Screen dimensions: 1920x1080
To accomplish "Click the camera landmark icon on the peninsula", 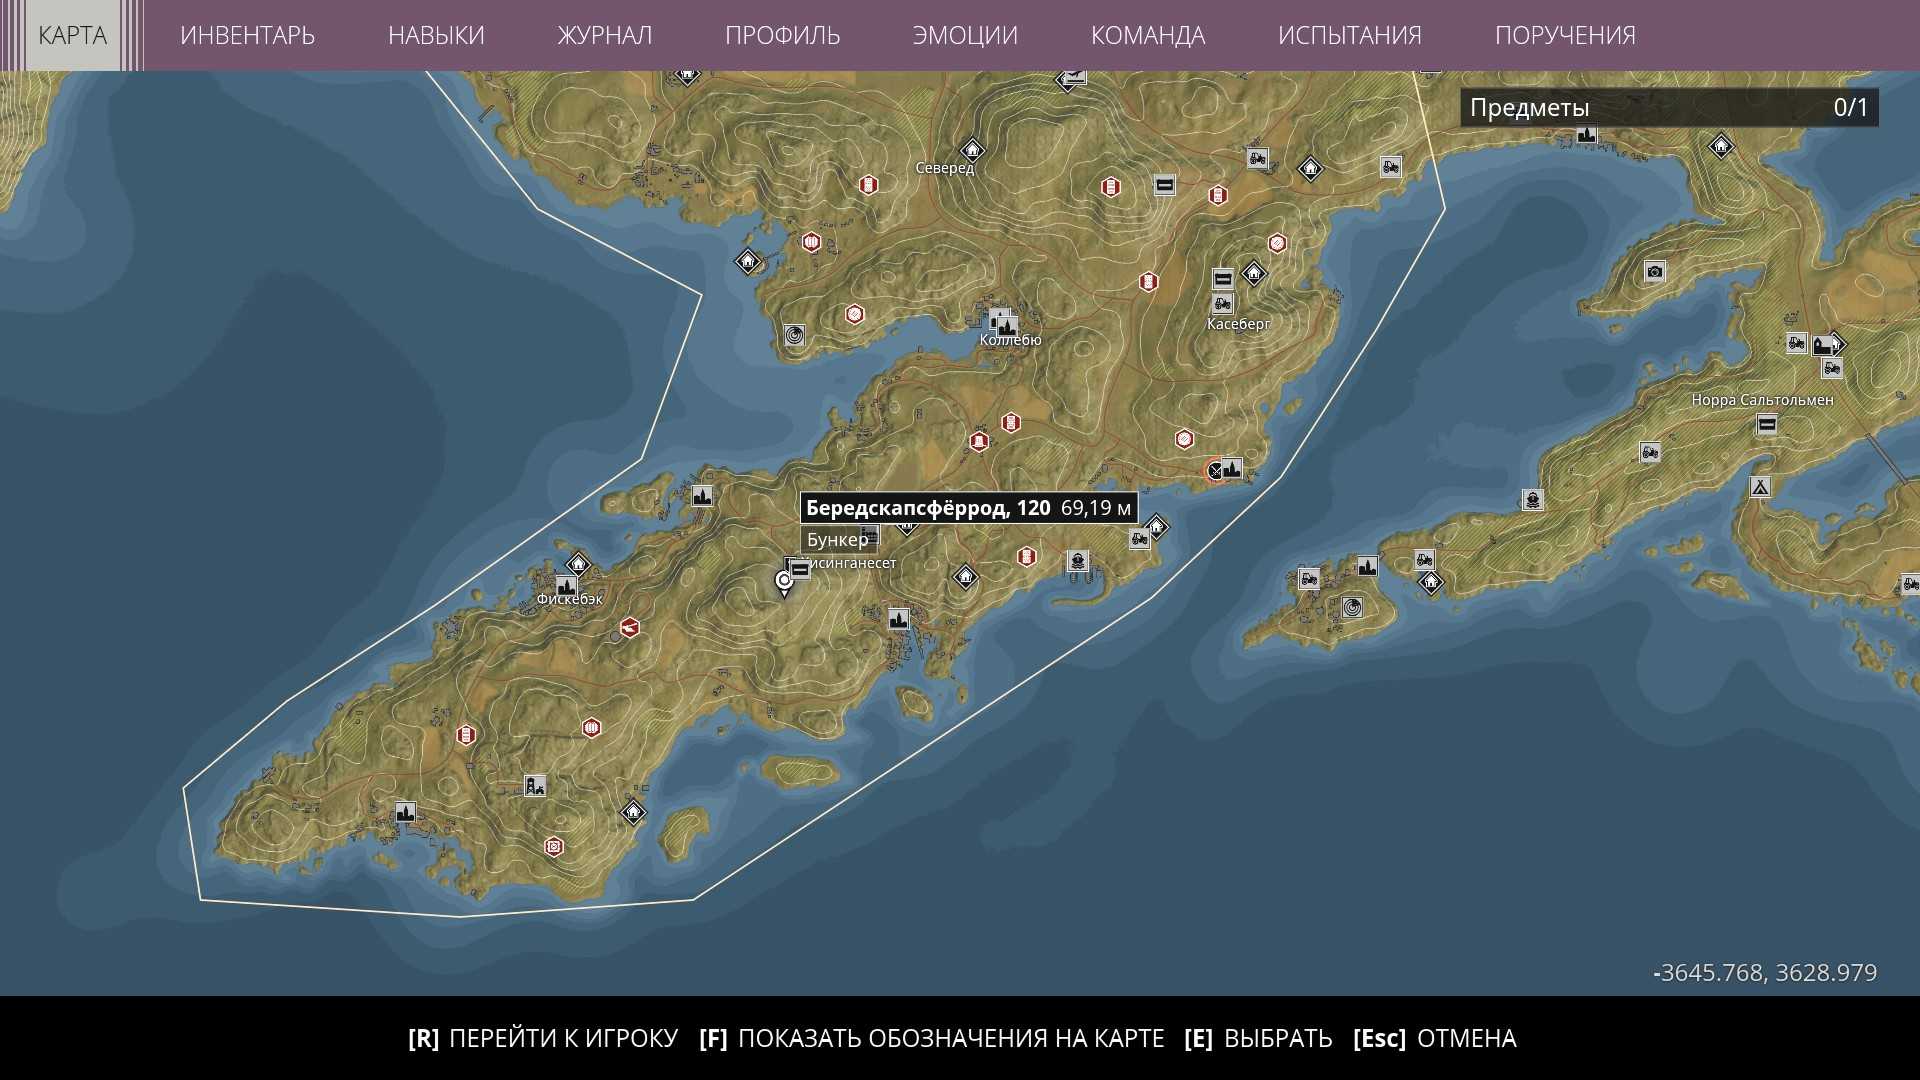I will coord(1654,271).
